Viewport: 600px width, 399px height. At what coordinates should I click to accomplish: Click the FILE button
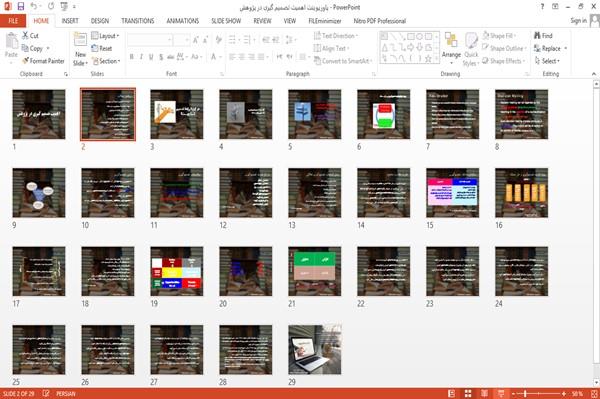tap(13, 21)
